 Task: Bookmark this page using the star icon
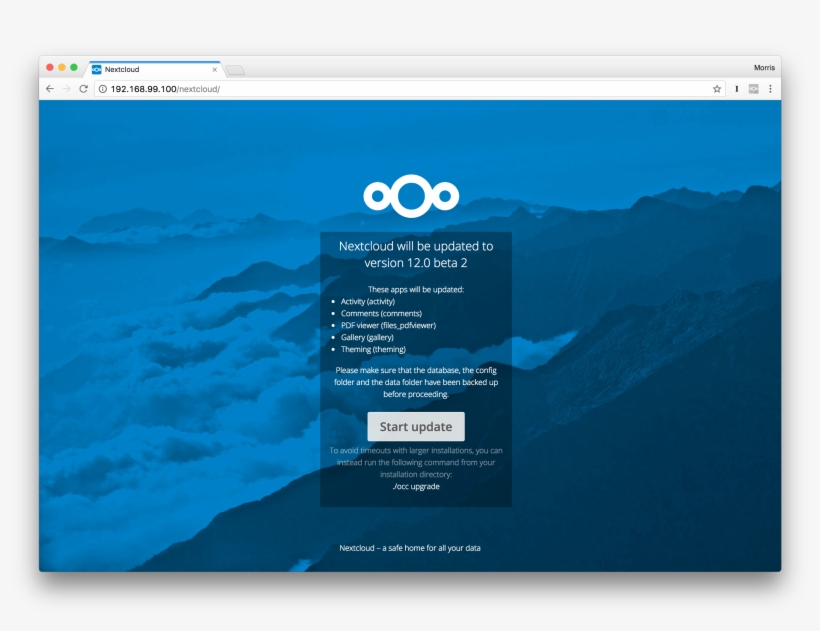(x=717, y=88)
